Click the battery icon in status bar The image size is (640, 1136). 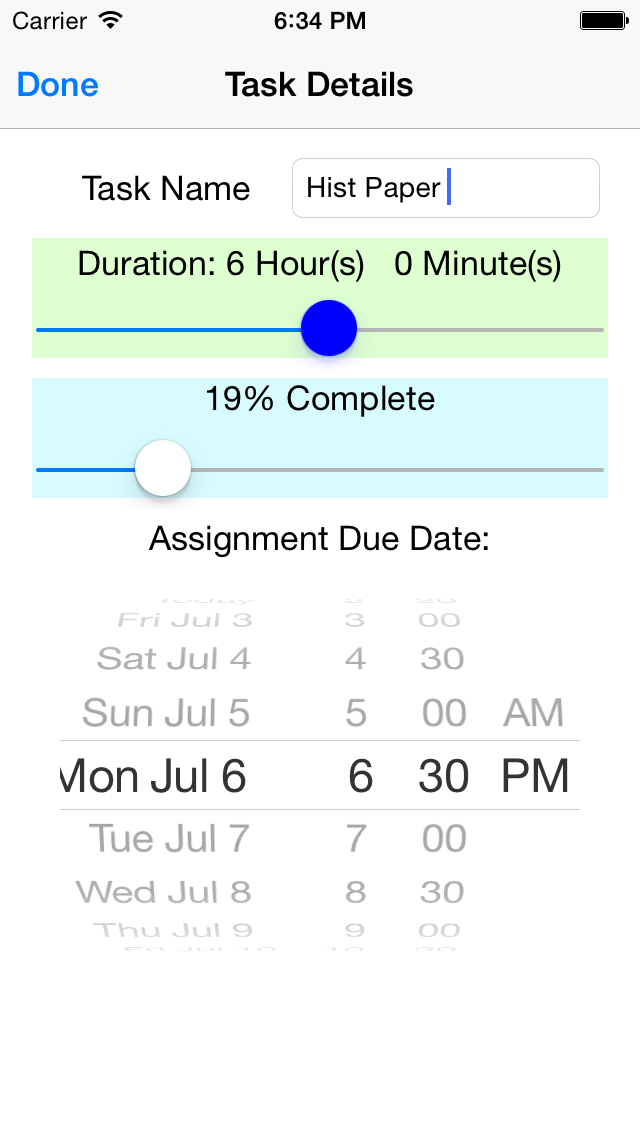603,19
